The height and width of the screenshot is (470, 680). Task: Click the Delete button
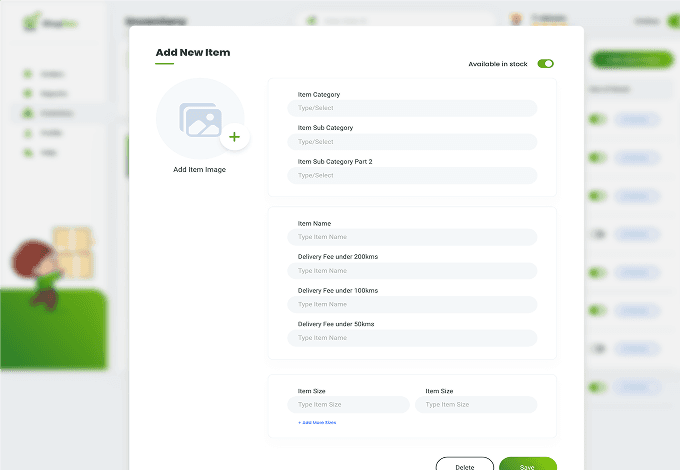coord(464,464)
